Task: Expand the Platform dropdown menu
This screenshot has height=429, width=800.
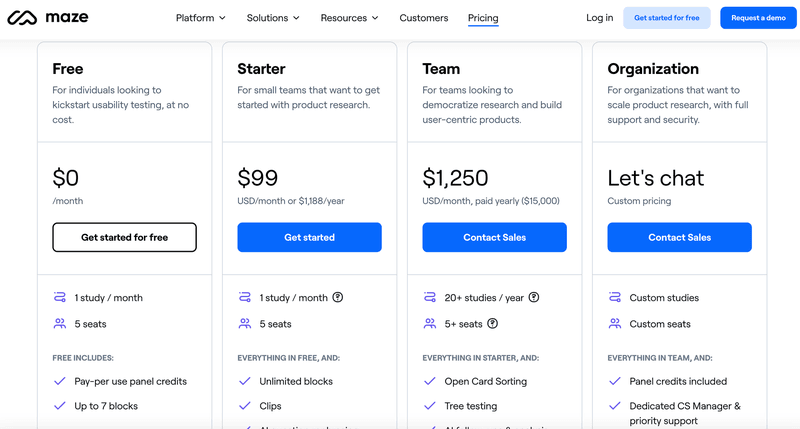Action: click(200, 18)
